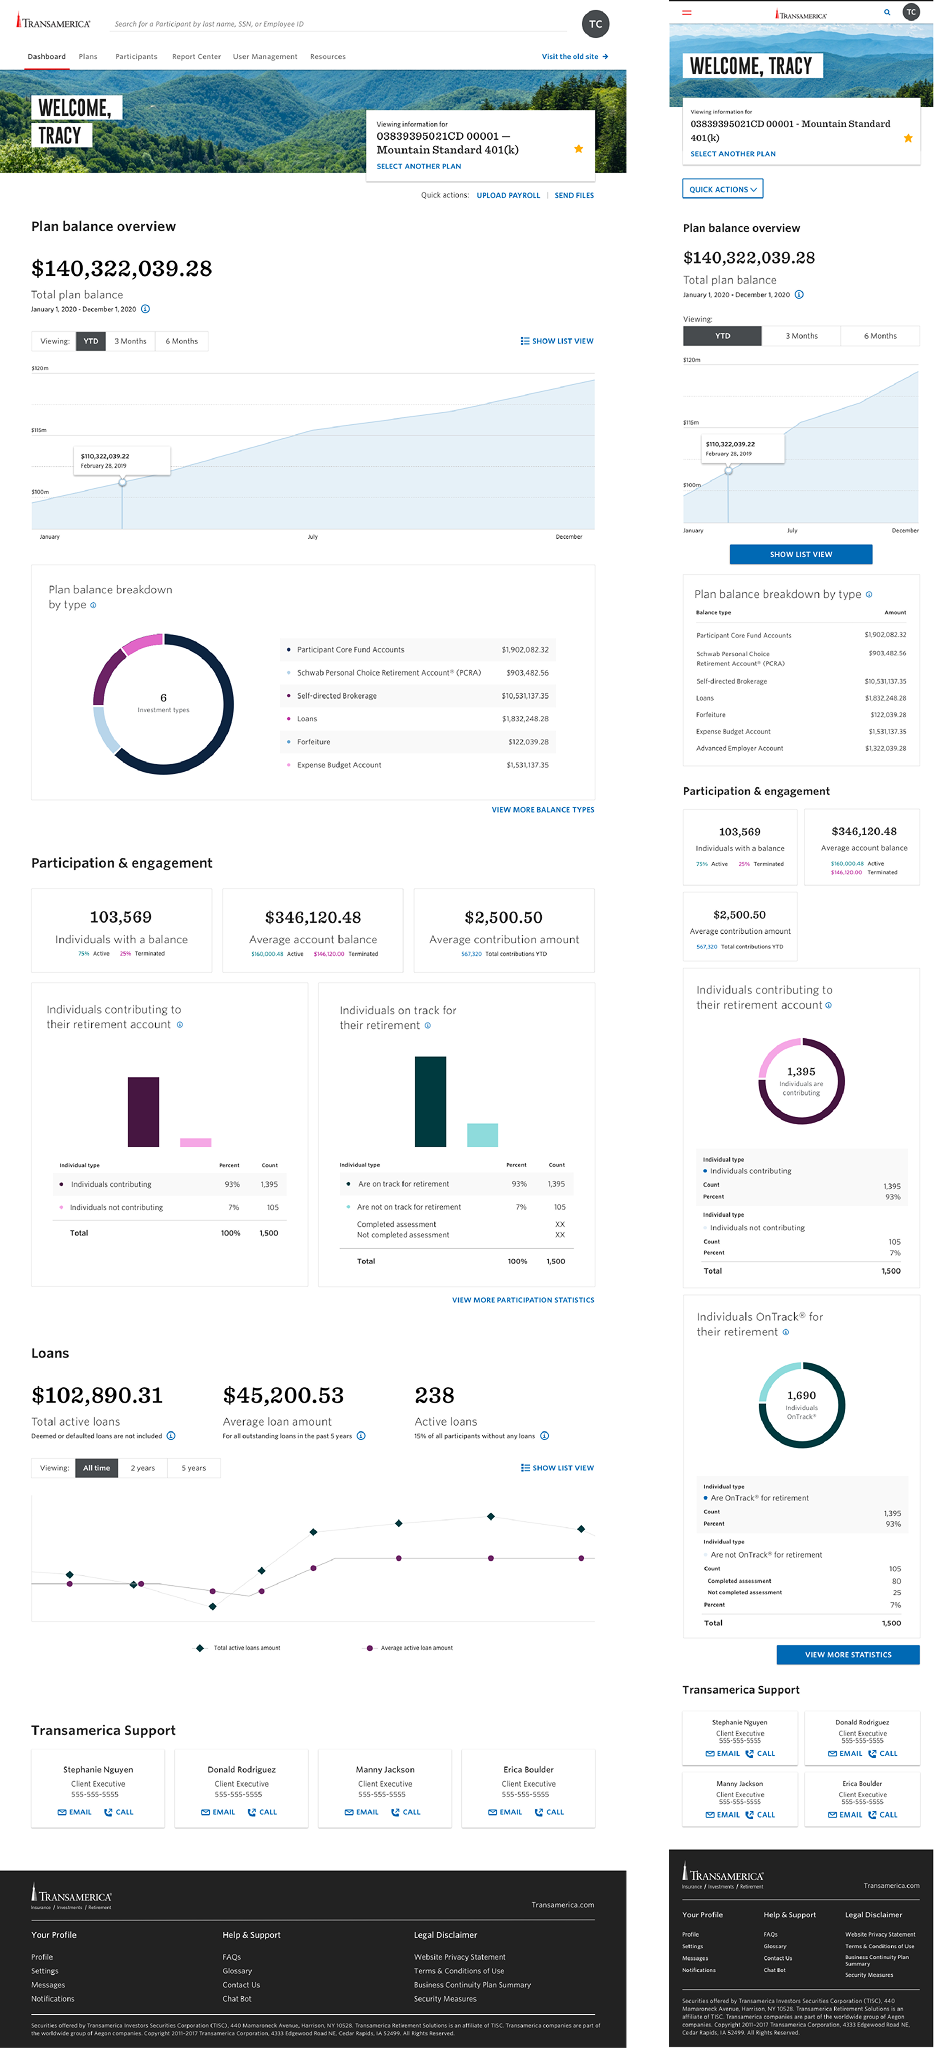The height and width of the screenshot is (2048, 934).
Task: Toggle the favorite star on the mobile plan card
Action: coord(908,138)
